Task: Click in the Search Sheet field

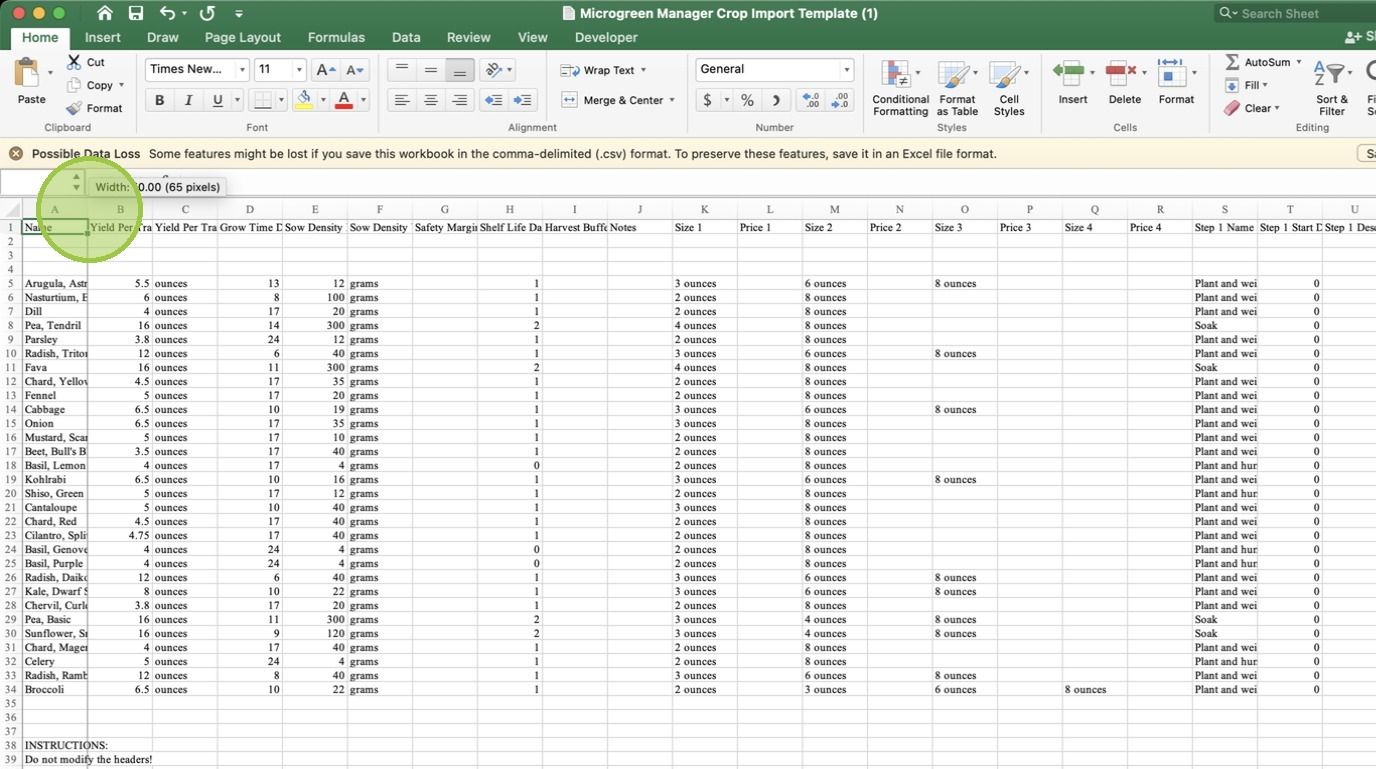Action: (x=1296, y=13)
